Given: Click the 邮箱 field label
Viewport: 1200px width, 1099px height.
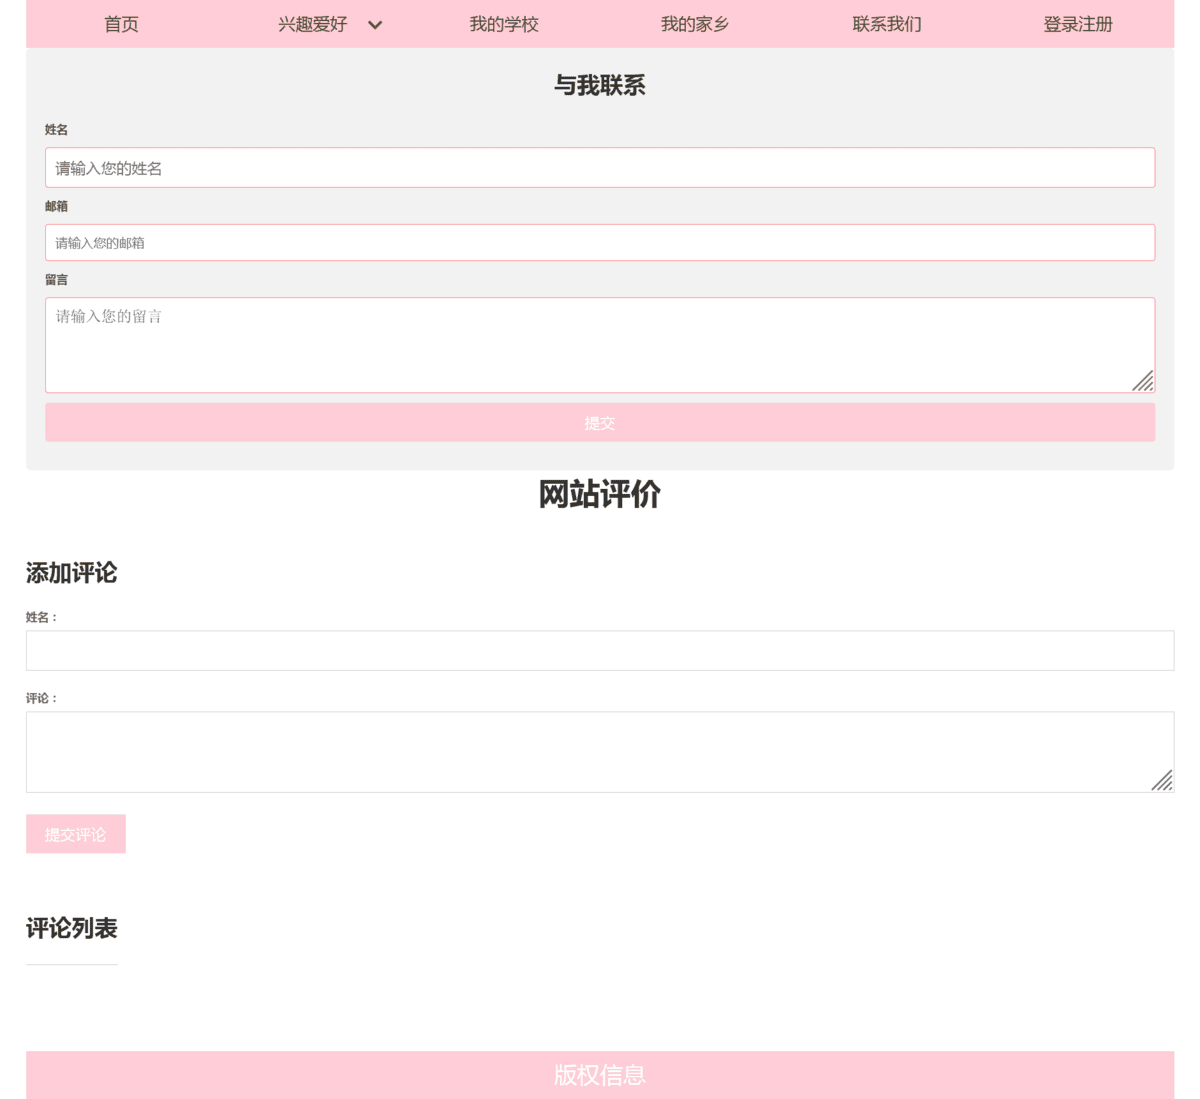Looking at the screenshot, I should coord(57,206).
